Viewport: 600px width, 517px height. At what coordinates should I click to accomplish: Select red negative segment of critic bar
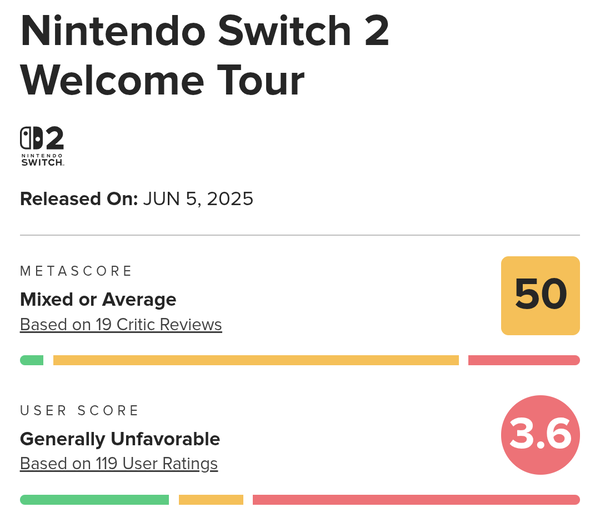[x=524, y=360]
